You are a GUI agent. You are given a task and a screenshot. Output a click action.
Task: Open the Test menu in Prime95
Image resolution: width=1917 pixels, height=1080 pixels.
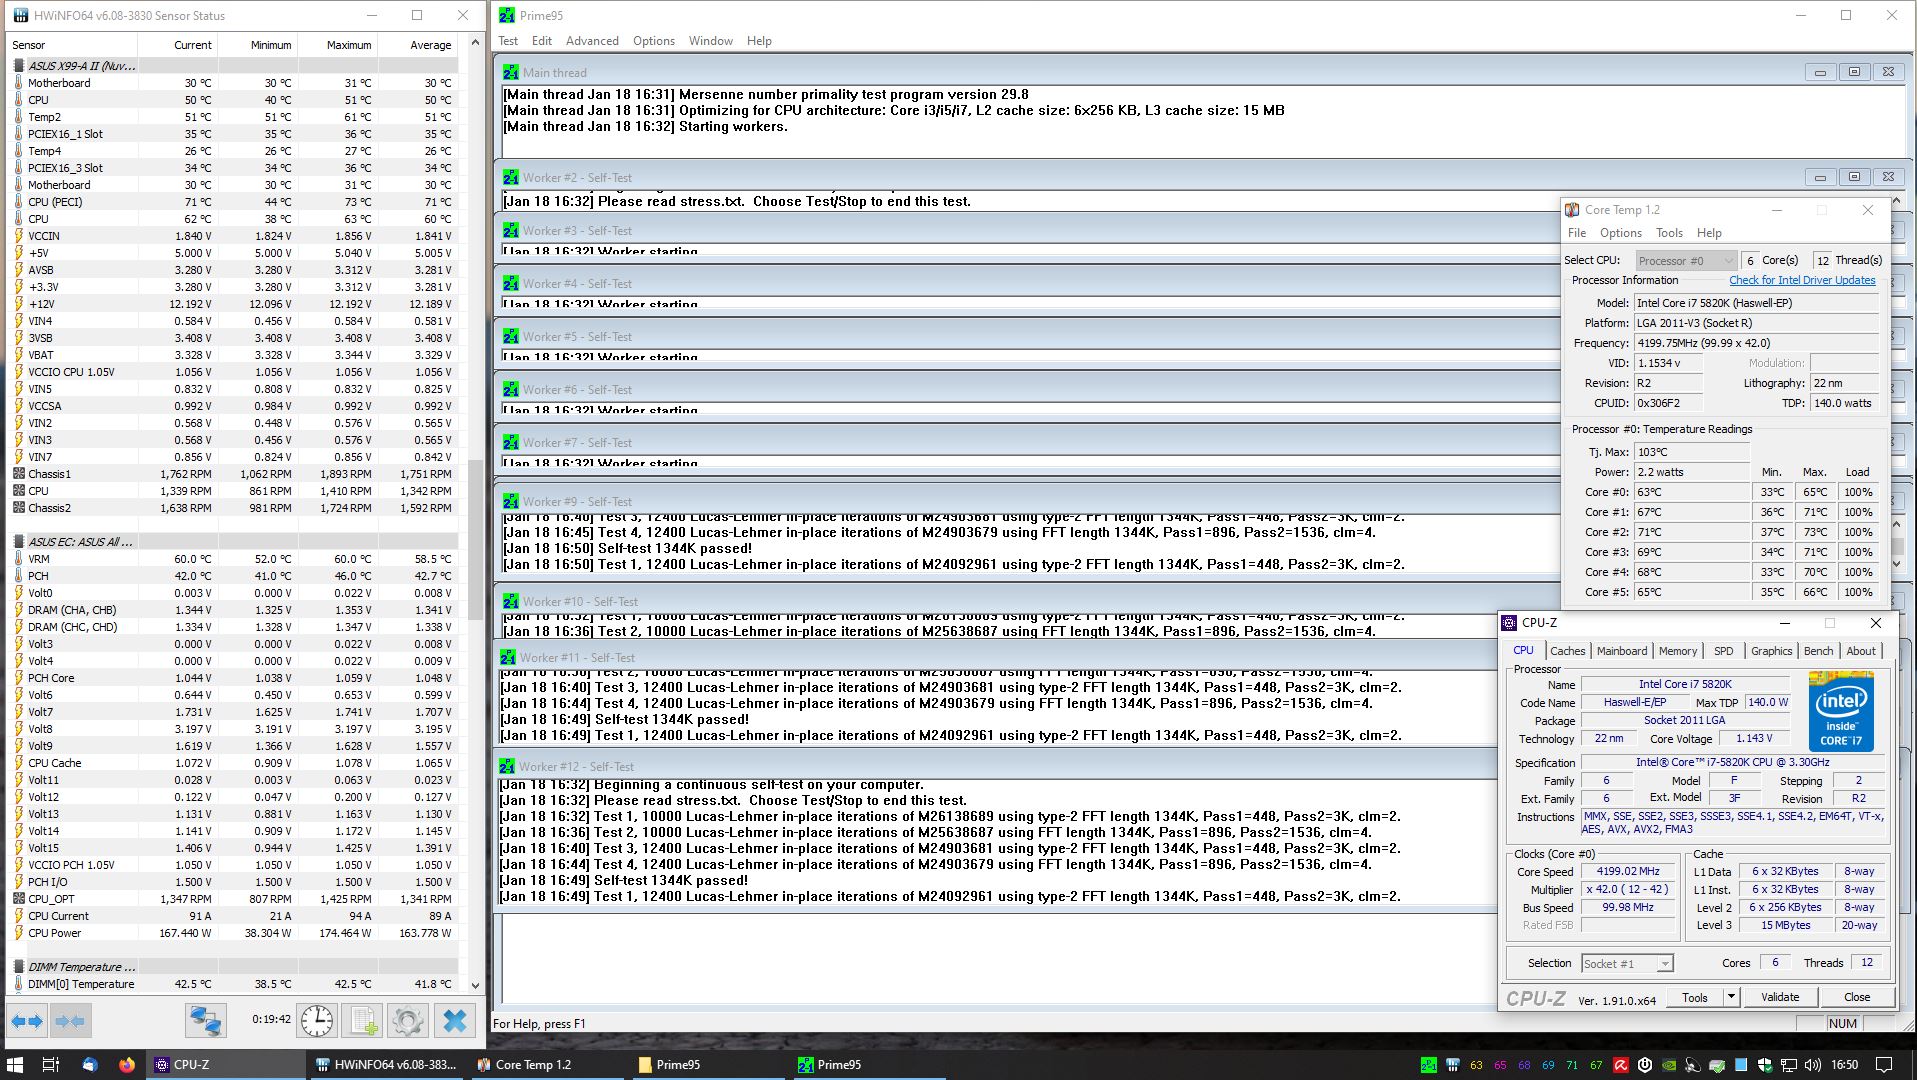[508, 41]
